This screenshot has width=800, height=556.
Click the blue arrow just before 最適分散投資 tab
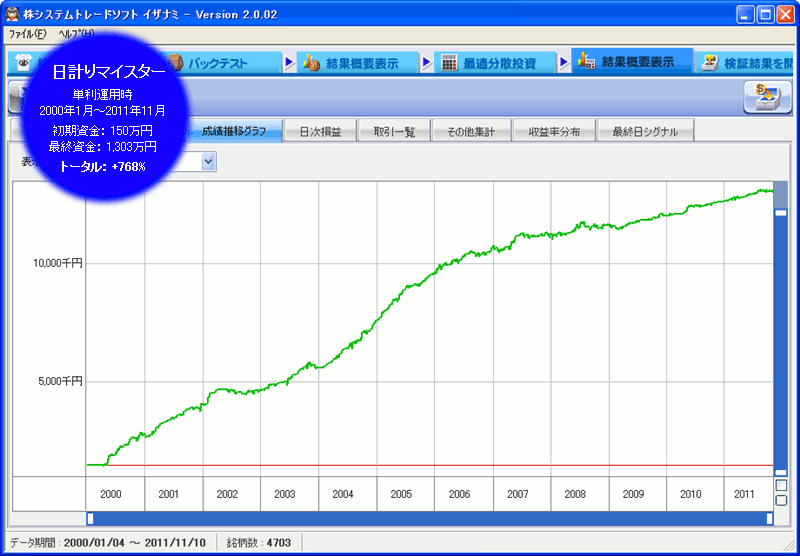tap(427, 63)
